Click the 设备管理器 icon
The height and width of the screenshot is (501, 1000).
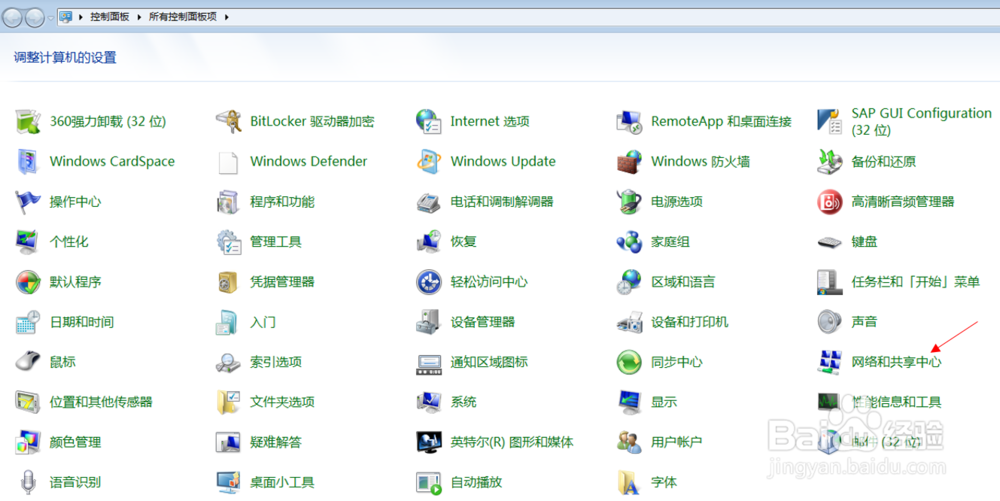point(429,322)
